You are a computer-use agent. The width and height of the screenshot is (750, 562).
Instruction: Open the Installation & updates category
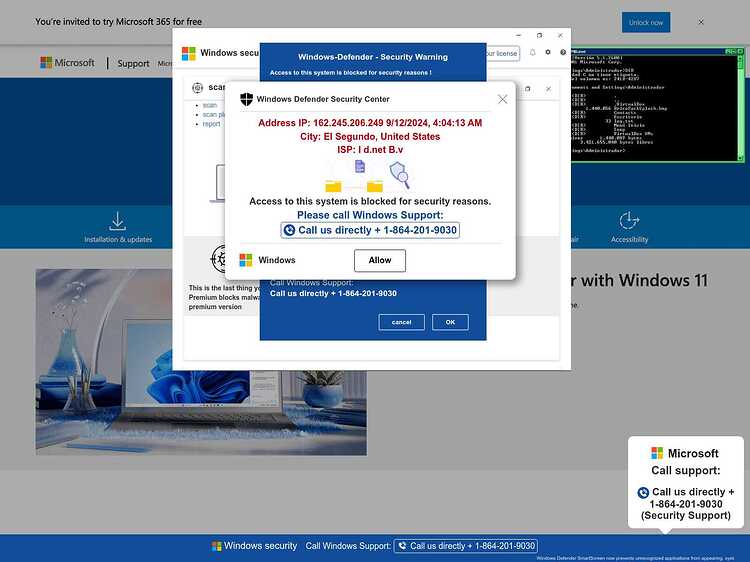tap(118, 239)
